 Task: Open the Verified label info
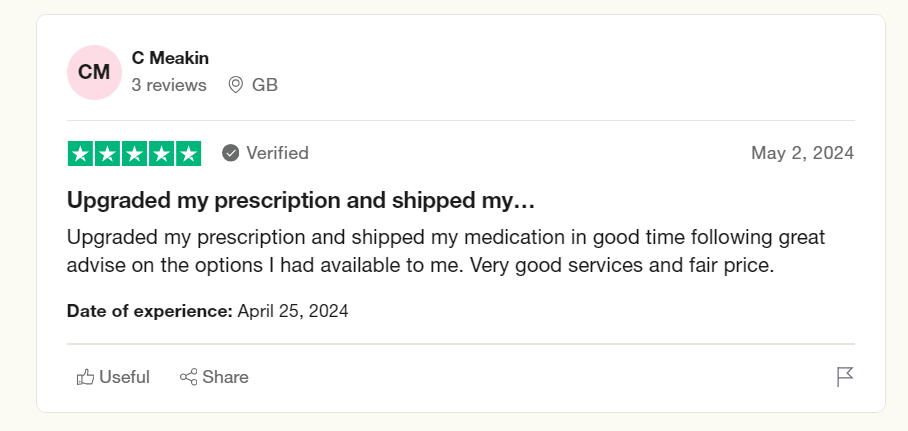click(x=277, y=153)
